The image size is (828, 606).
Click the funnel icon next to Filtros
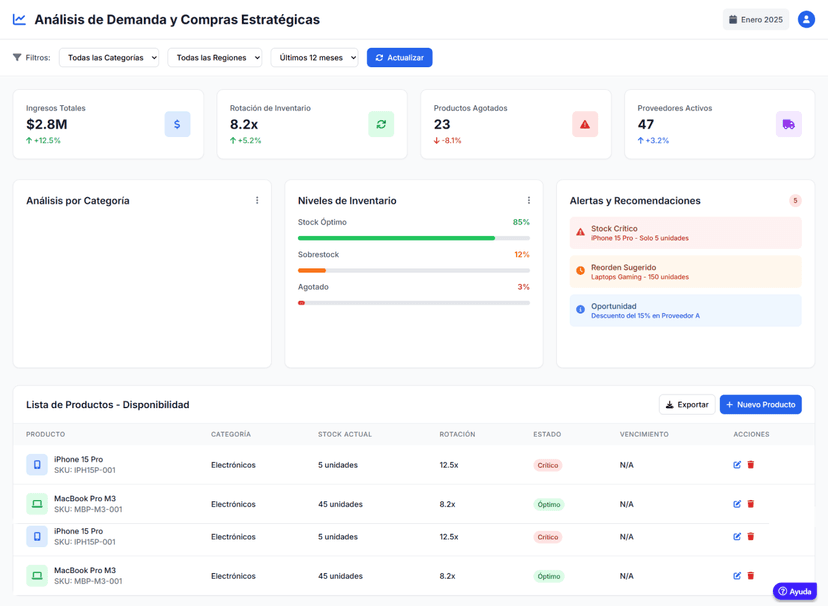click(17, 58)
